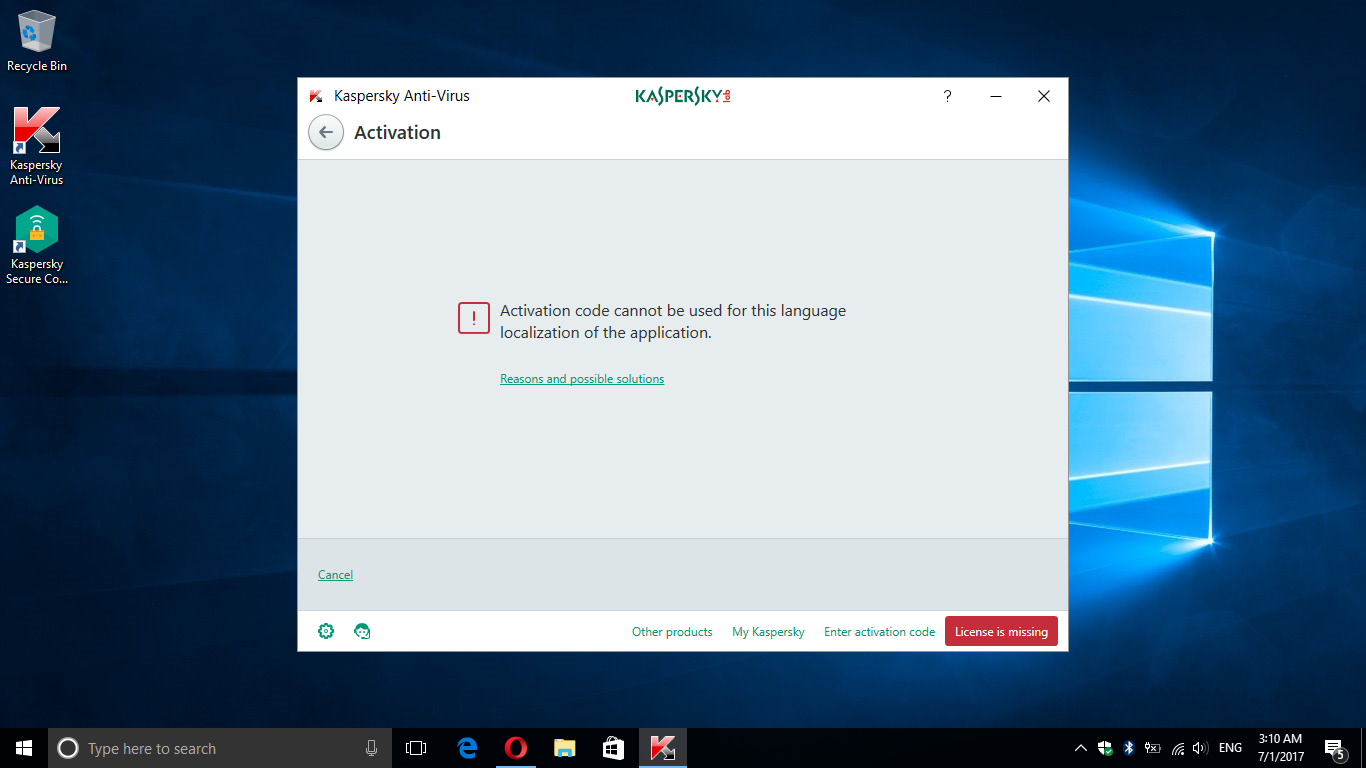Open Reasons and possible solutions link
1366x768 pixels.
click(x=582, y=379)
